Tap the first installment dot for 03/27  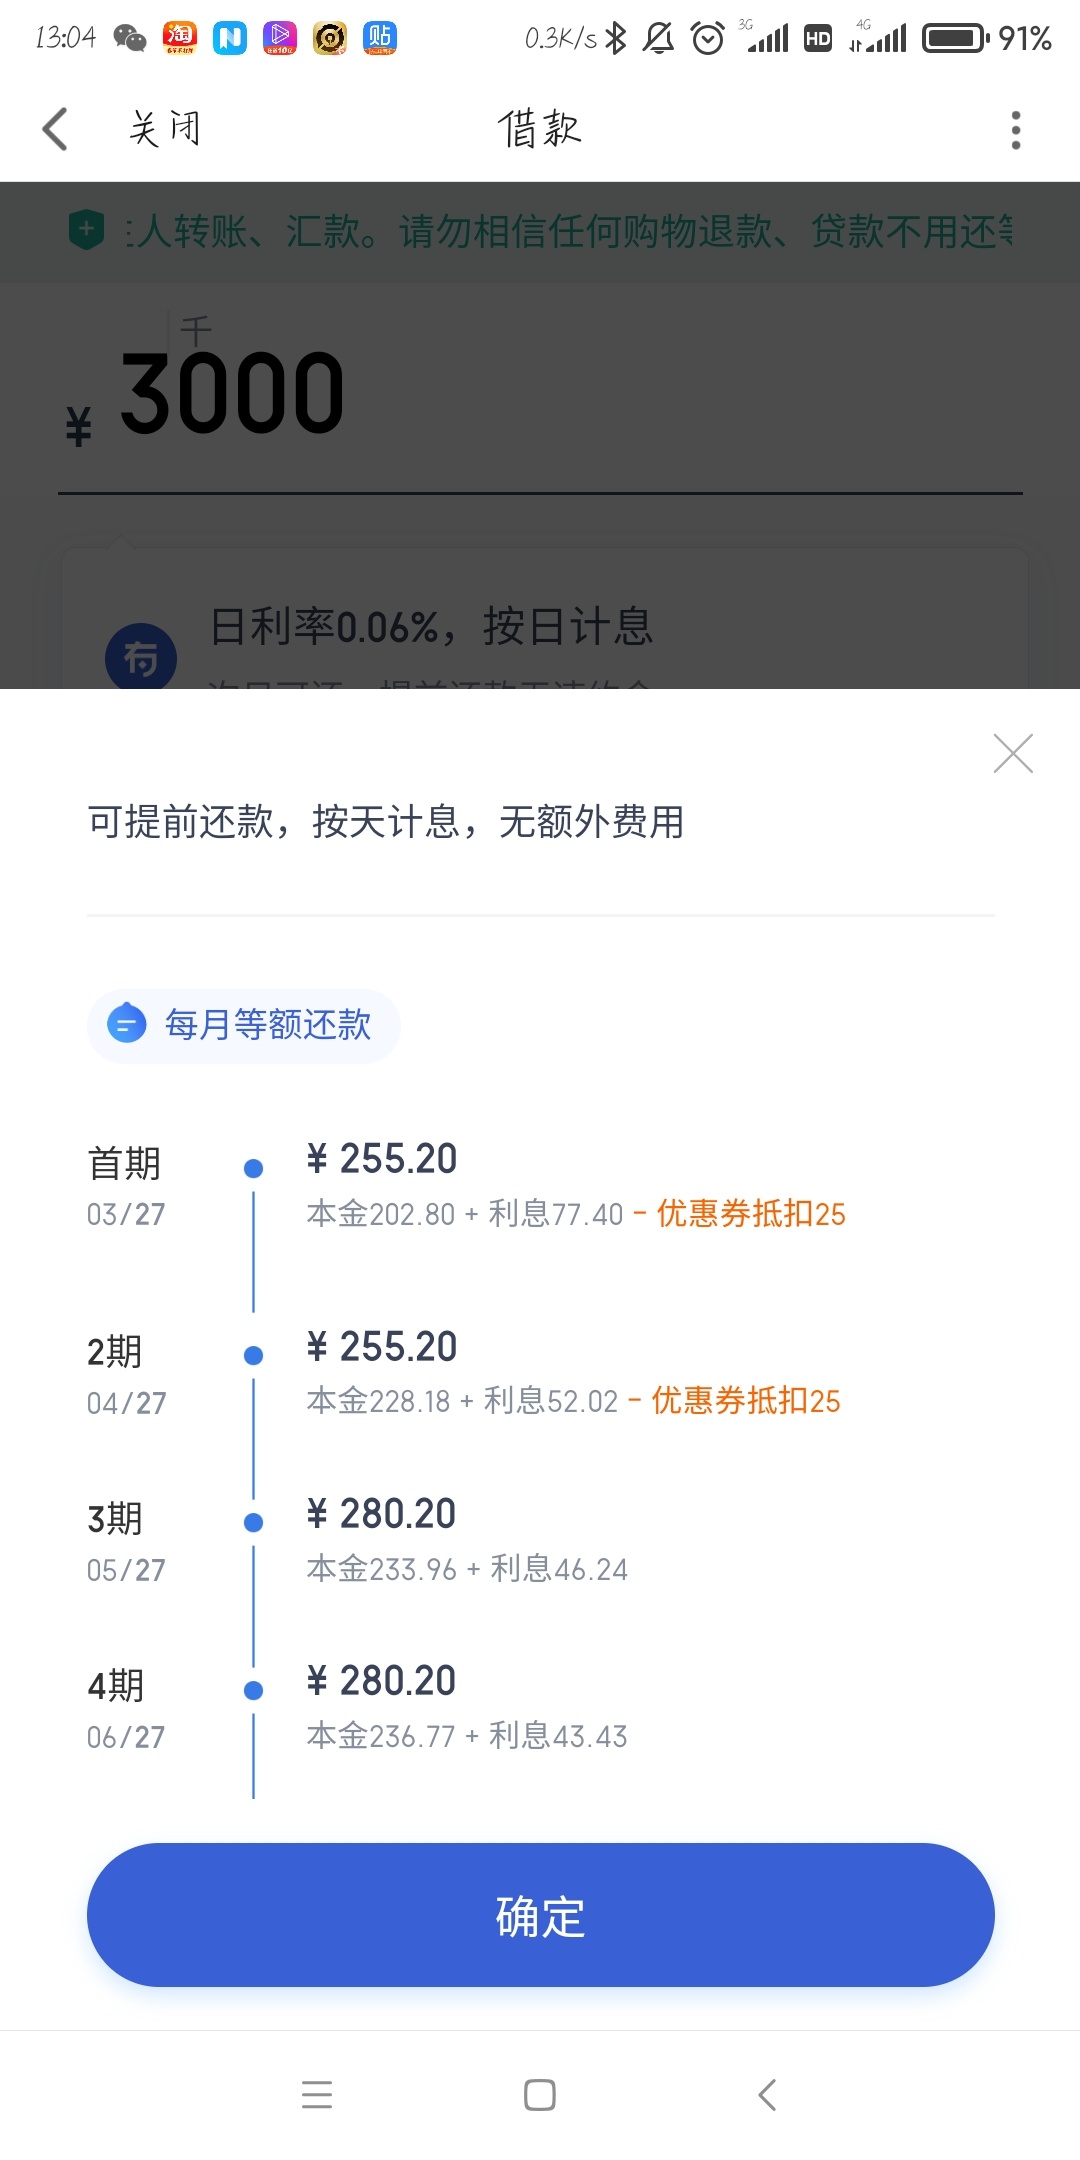click(x=254, y=1168)
